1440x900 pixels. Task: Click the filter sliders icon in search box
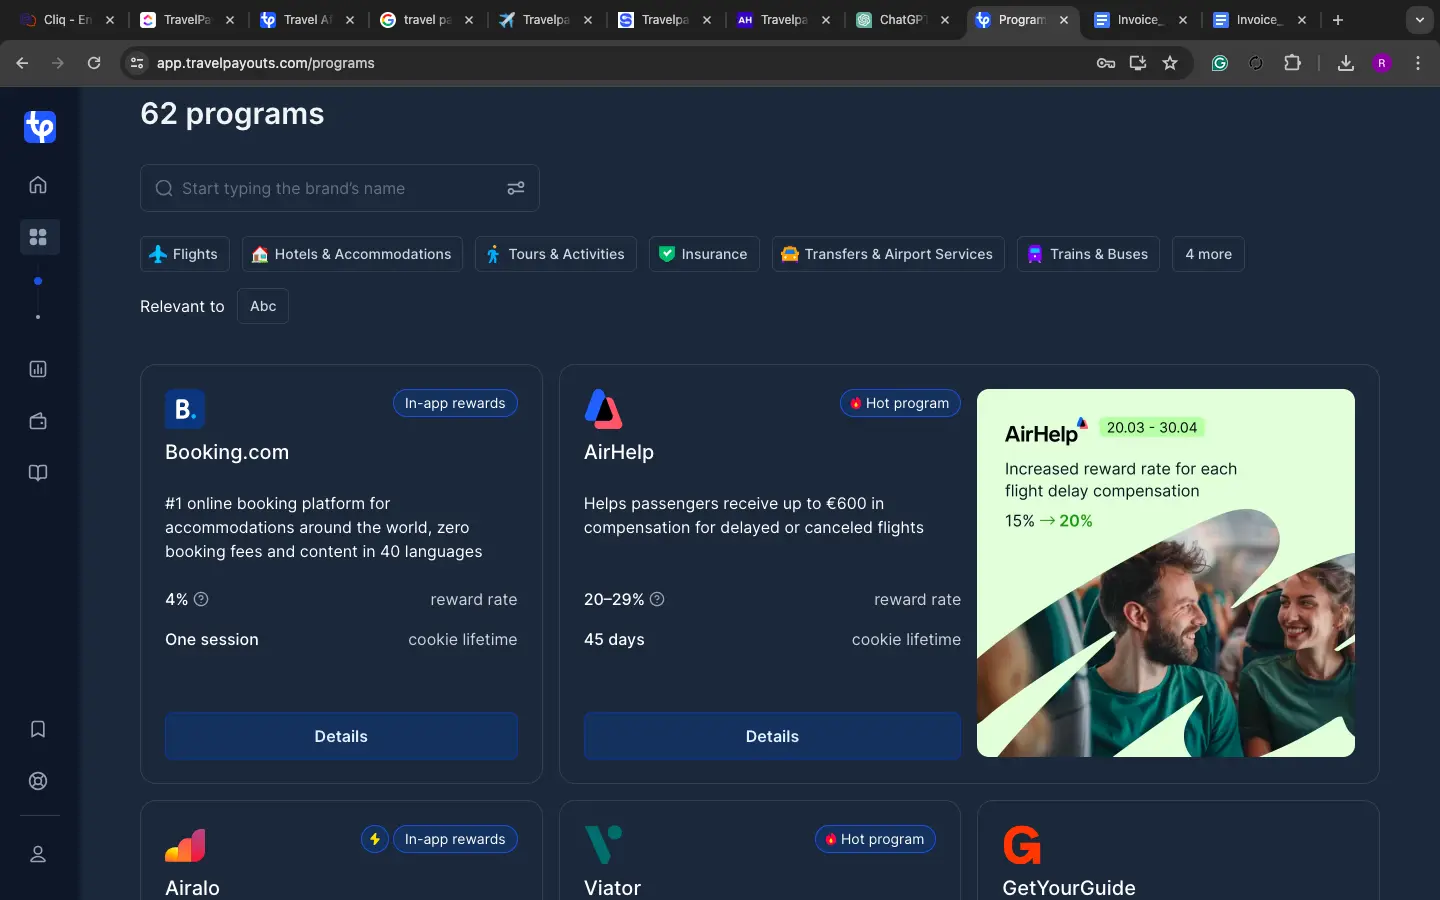coord(516,188)
